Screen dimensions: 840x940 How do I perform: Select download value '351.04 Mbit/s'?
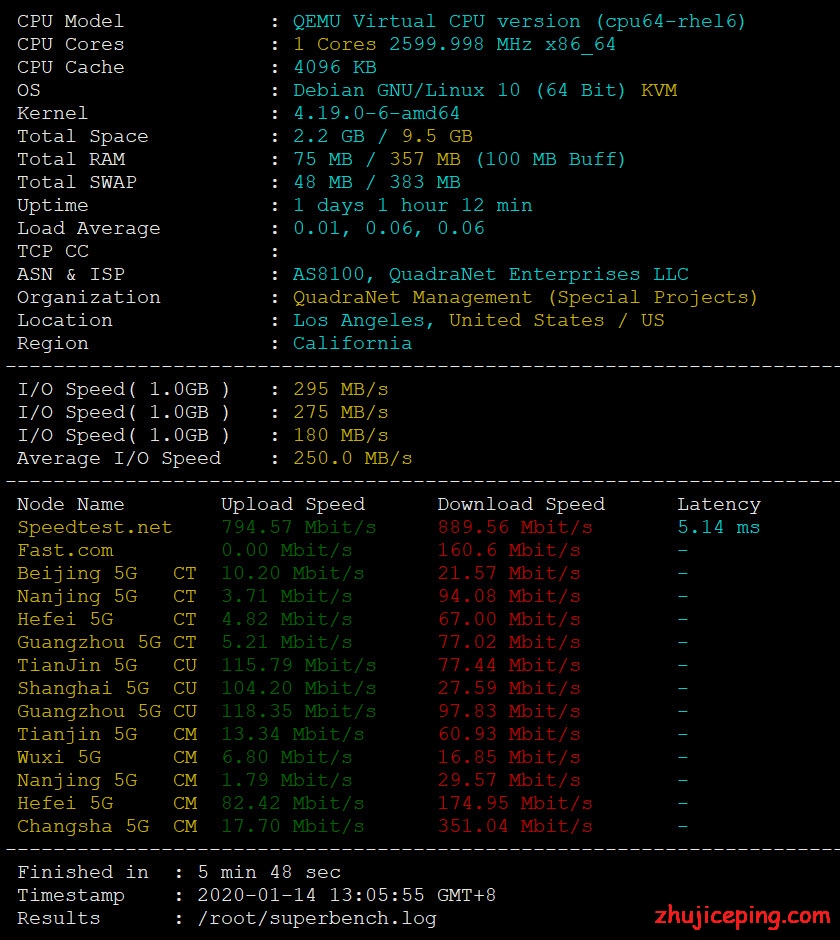[x=515, y=827]
